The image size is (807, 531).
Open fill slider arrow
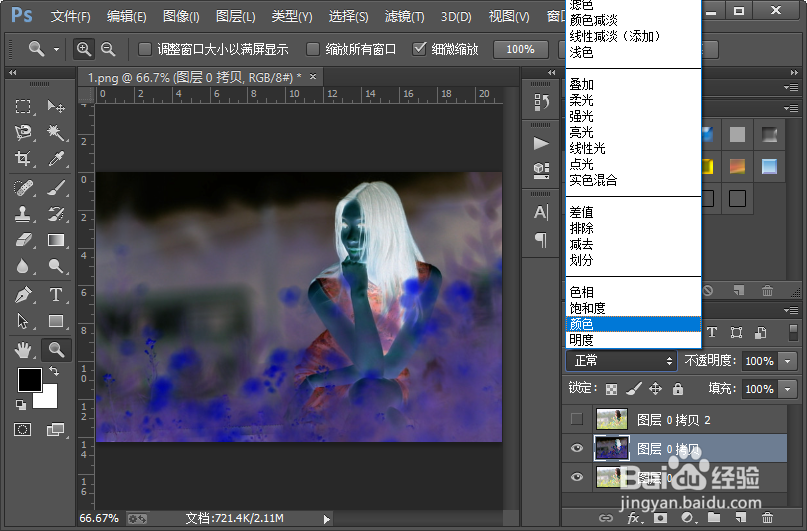pos(787,389)
